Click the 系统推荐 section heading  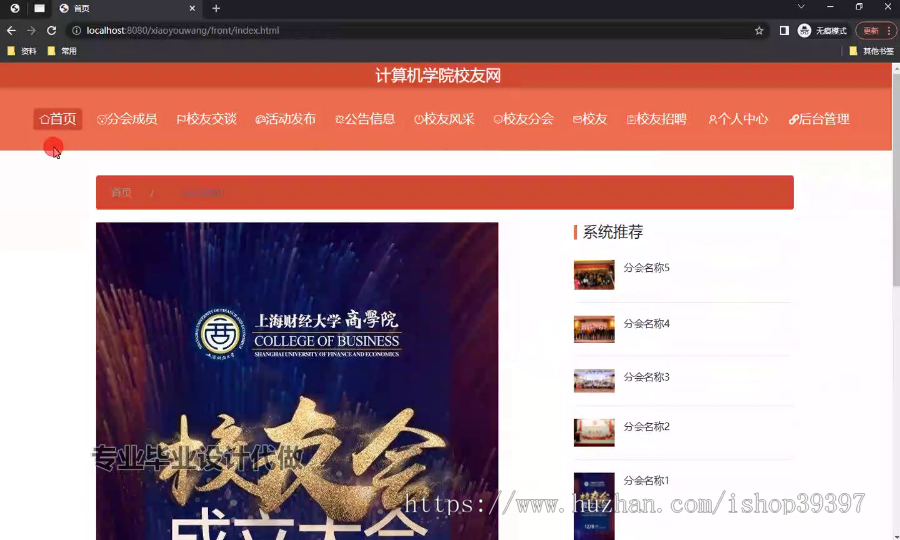pyautogui.click(x=612, y=232)
